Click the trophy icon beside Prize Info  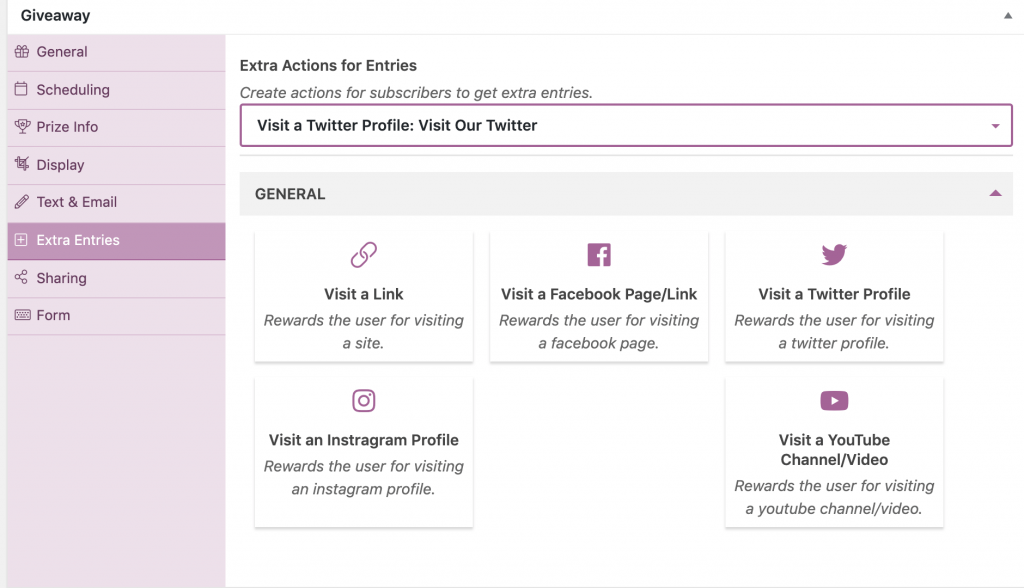(x=22, y=127)
